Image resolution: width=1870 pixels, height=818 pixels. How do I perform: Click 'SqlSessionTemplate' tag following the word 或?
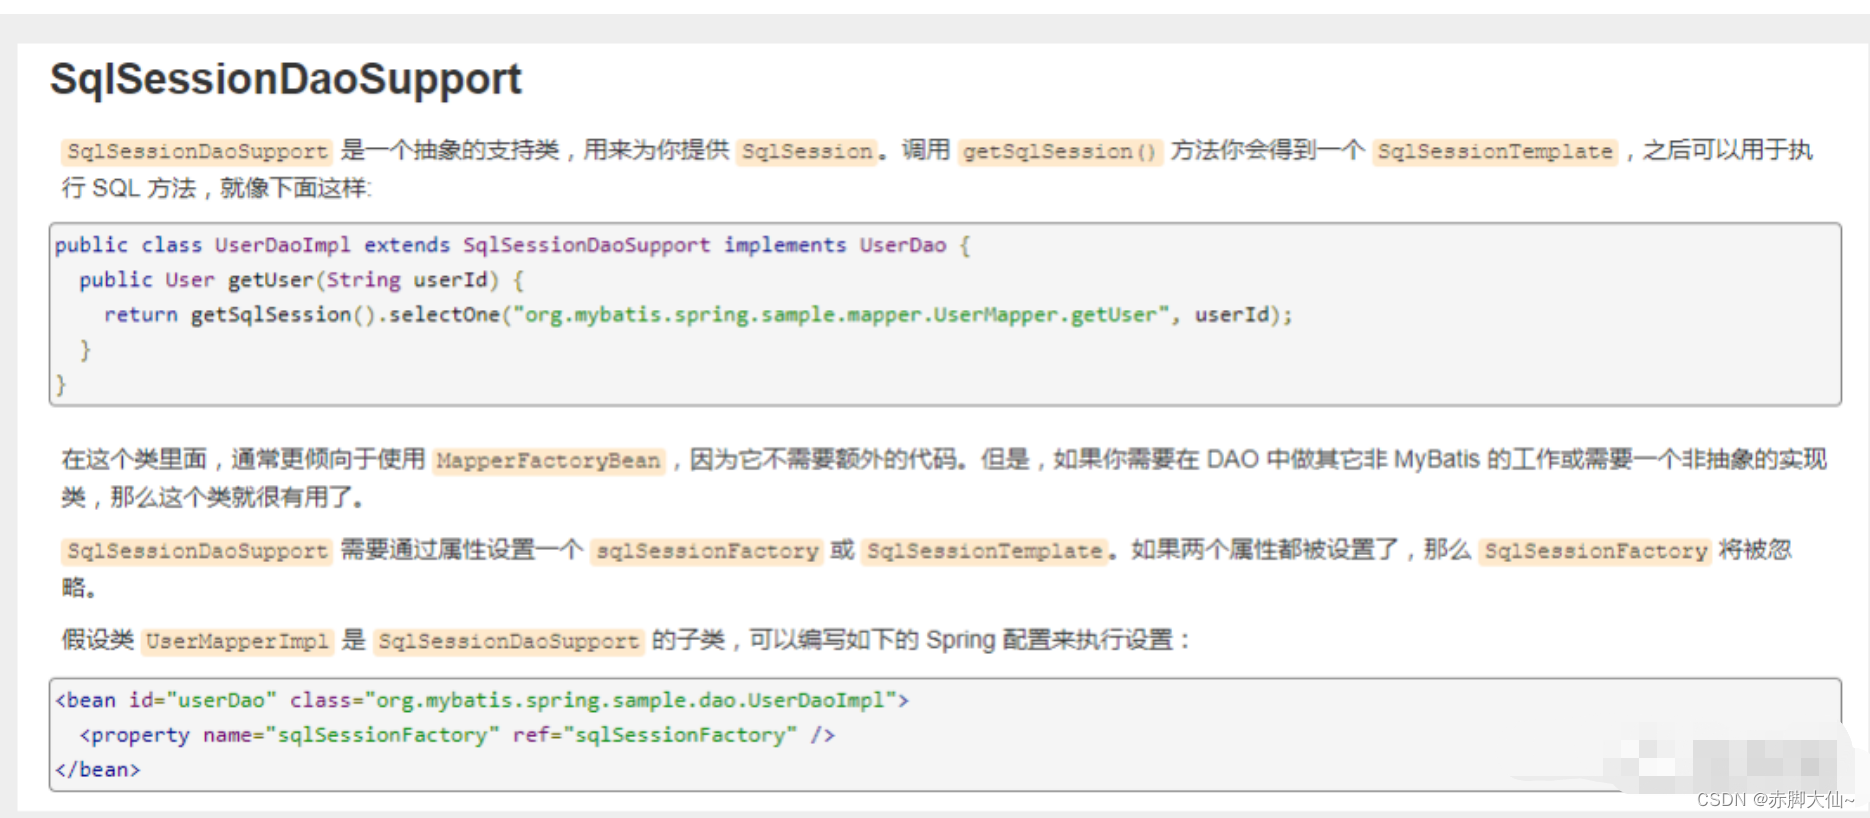[x=984, y=551]
